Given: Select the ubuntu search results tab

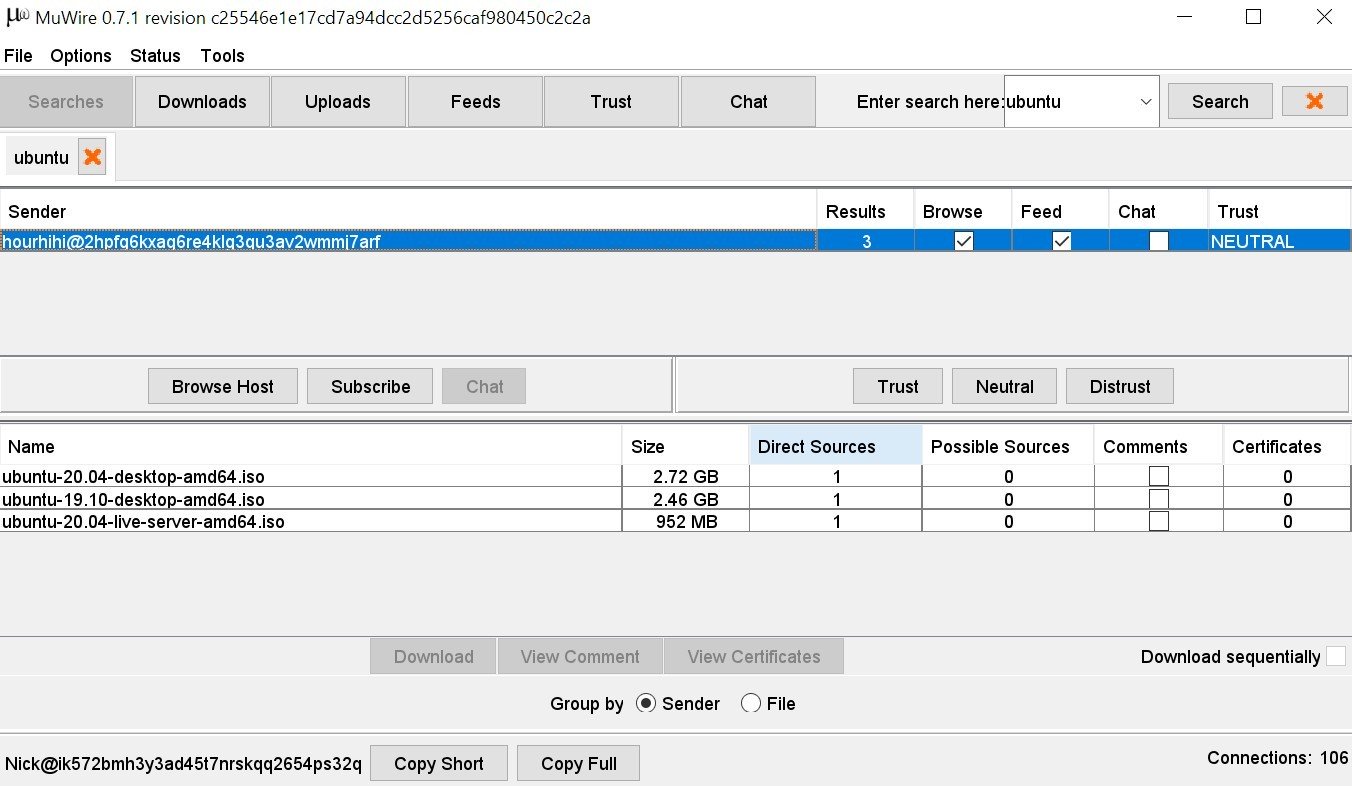Looking at the screenshot, I should coord(41,157).
